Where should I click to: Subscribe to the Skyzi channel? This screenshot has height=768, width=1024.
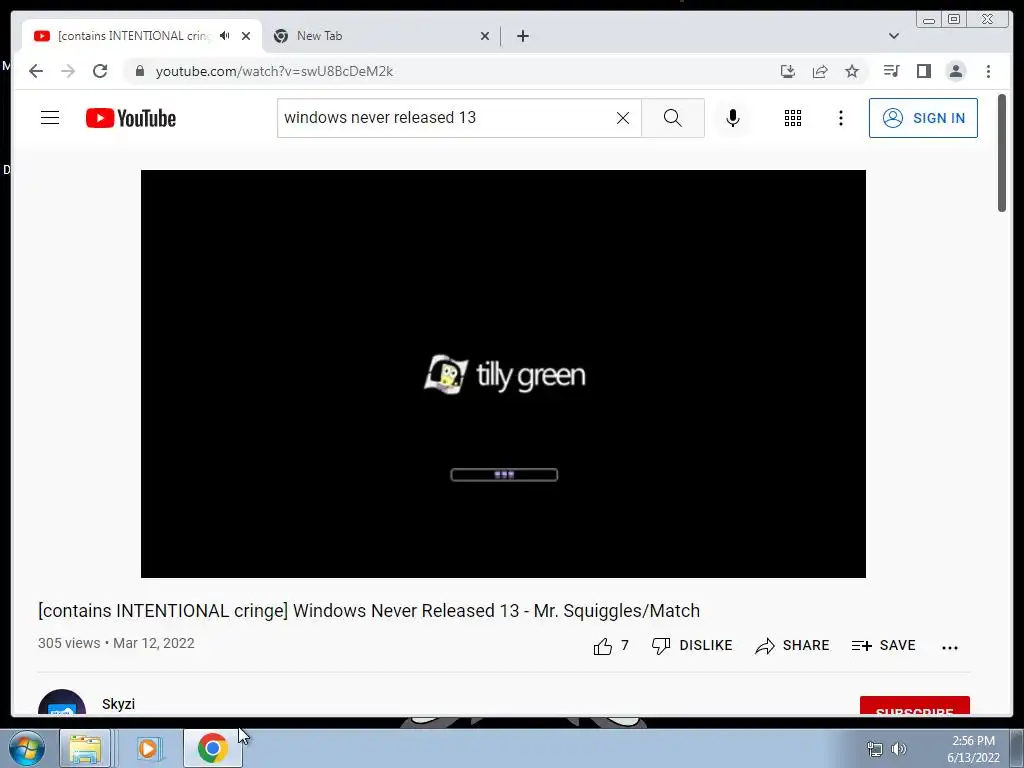click(914, 706)
